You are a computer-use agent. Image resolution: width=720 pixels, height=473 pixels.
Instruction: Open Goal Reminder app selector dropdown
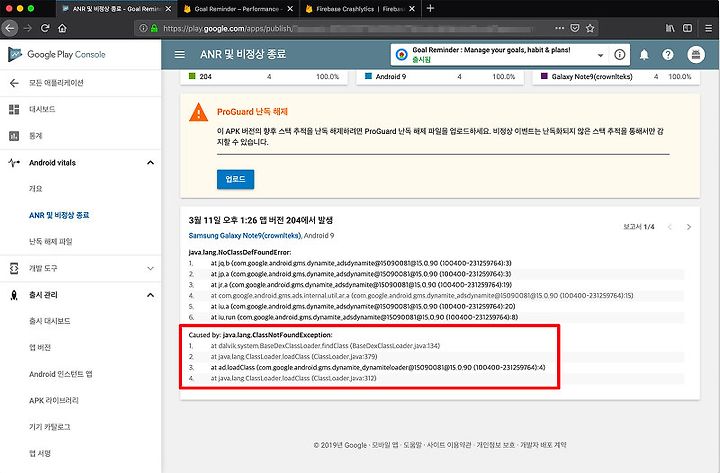(600, 55)
